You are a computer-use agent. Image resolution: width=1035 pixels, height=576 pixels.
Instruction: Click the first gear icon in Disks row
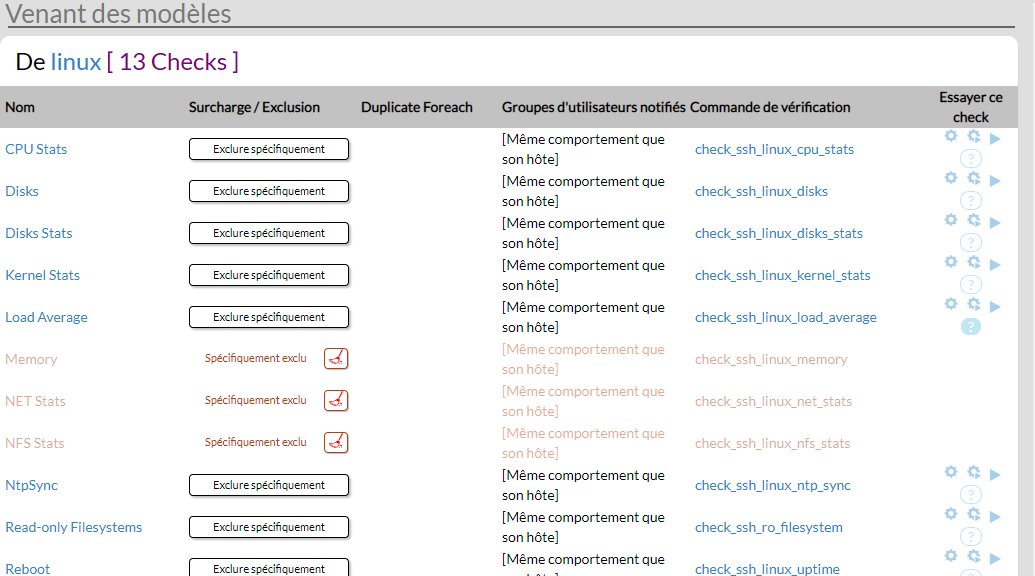coord(951,178)
